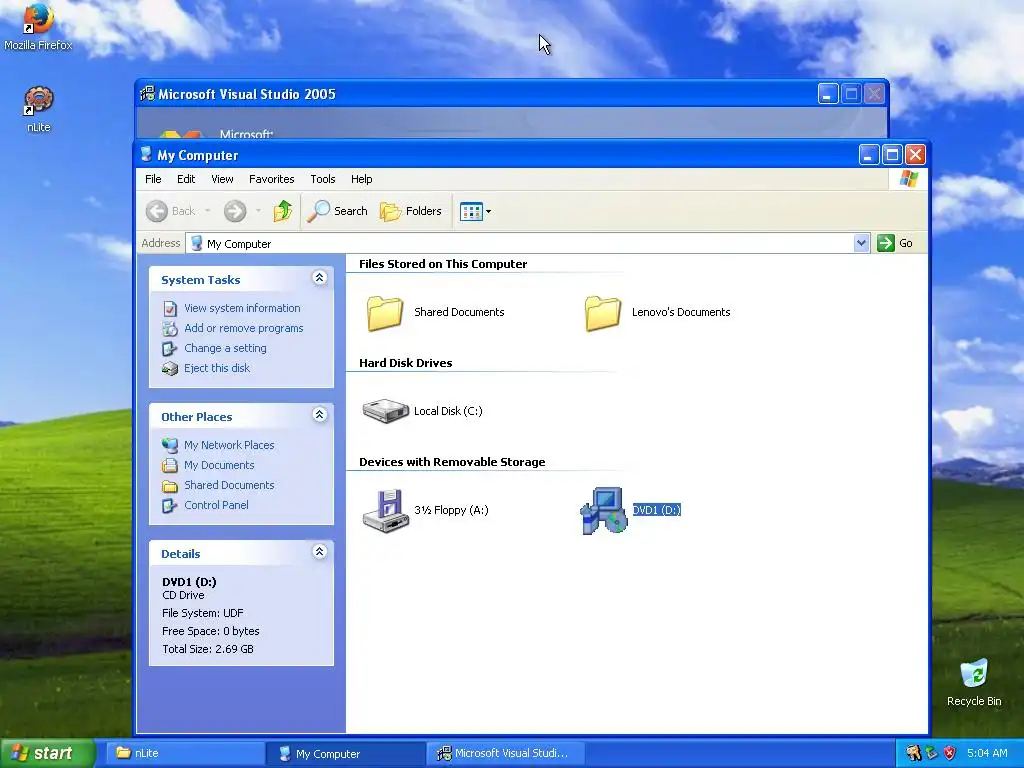
Task: Toggle the Folders pane
Action: click(411, 211)
